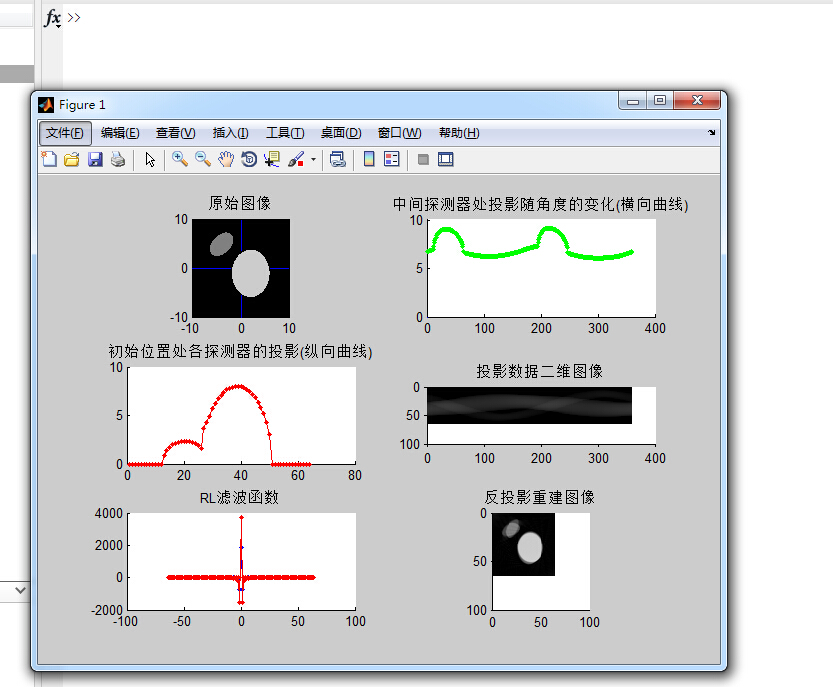833x687 pixels.
Task: Minimize the Figure 1 window
Action: pos(632,100)
